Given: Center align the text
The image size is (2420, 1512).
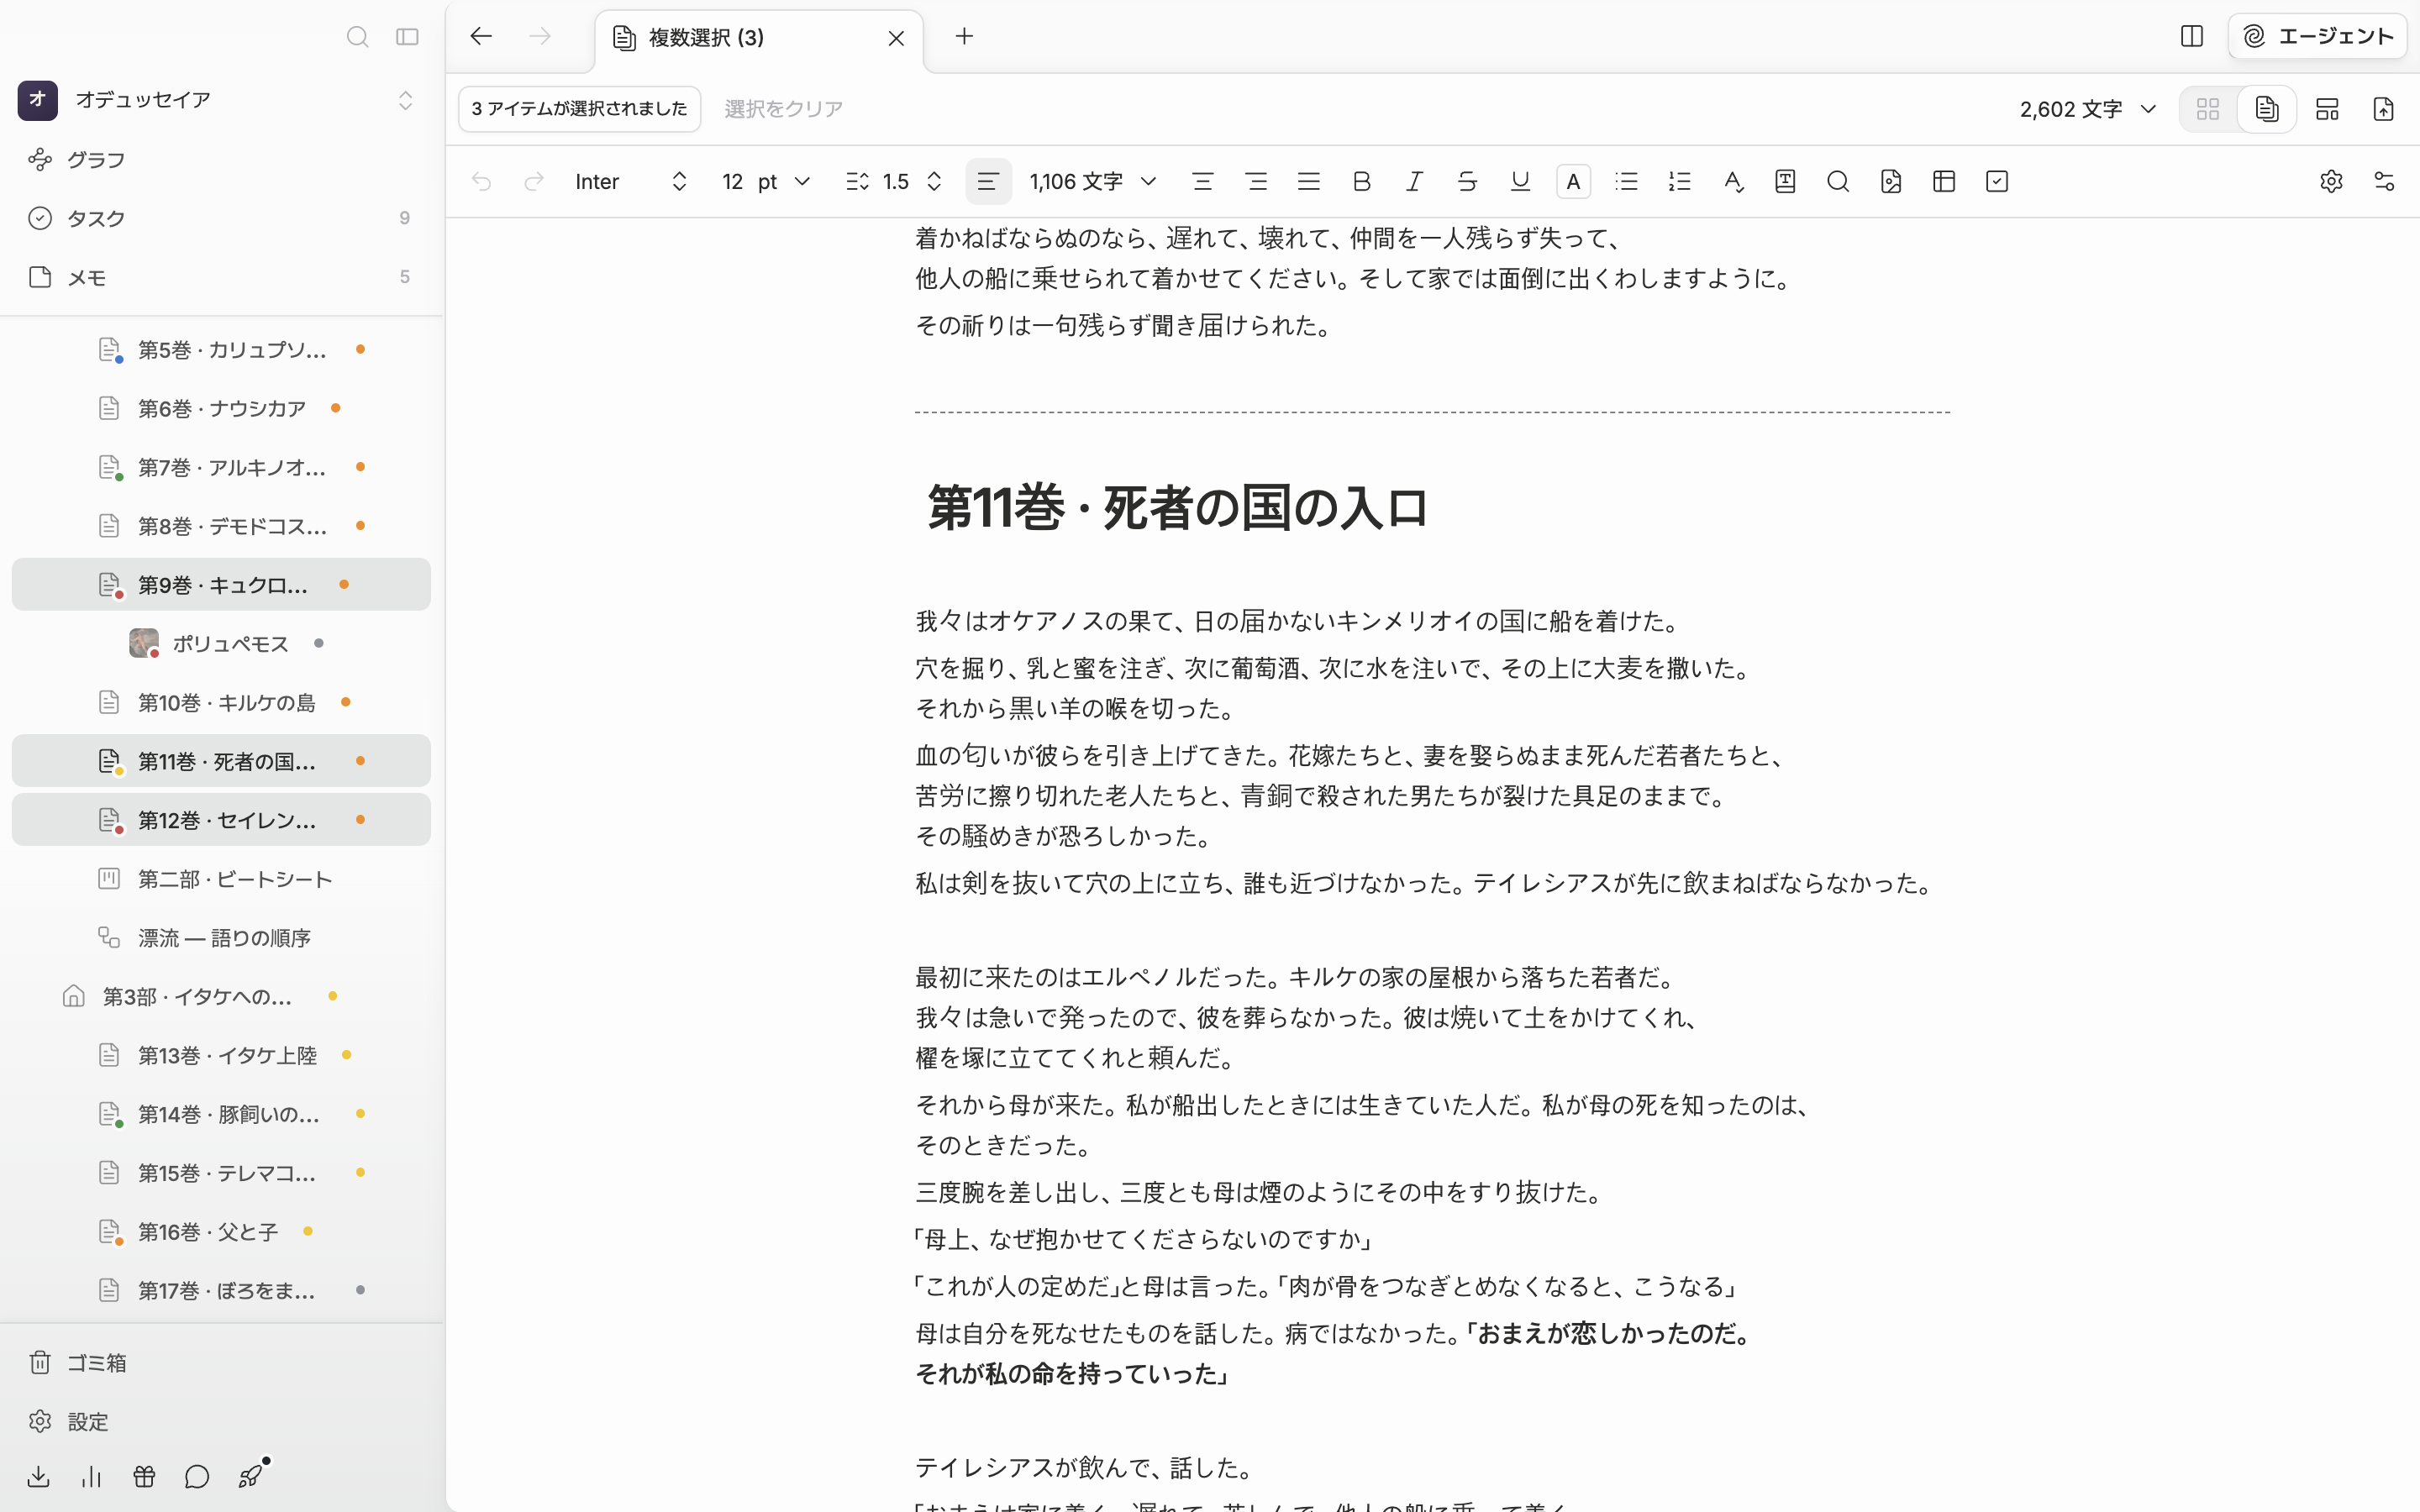Looking at the screenshot, I should click(1203, 181).
